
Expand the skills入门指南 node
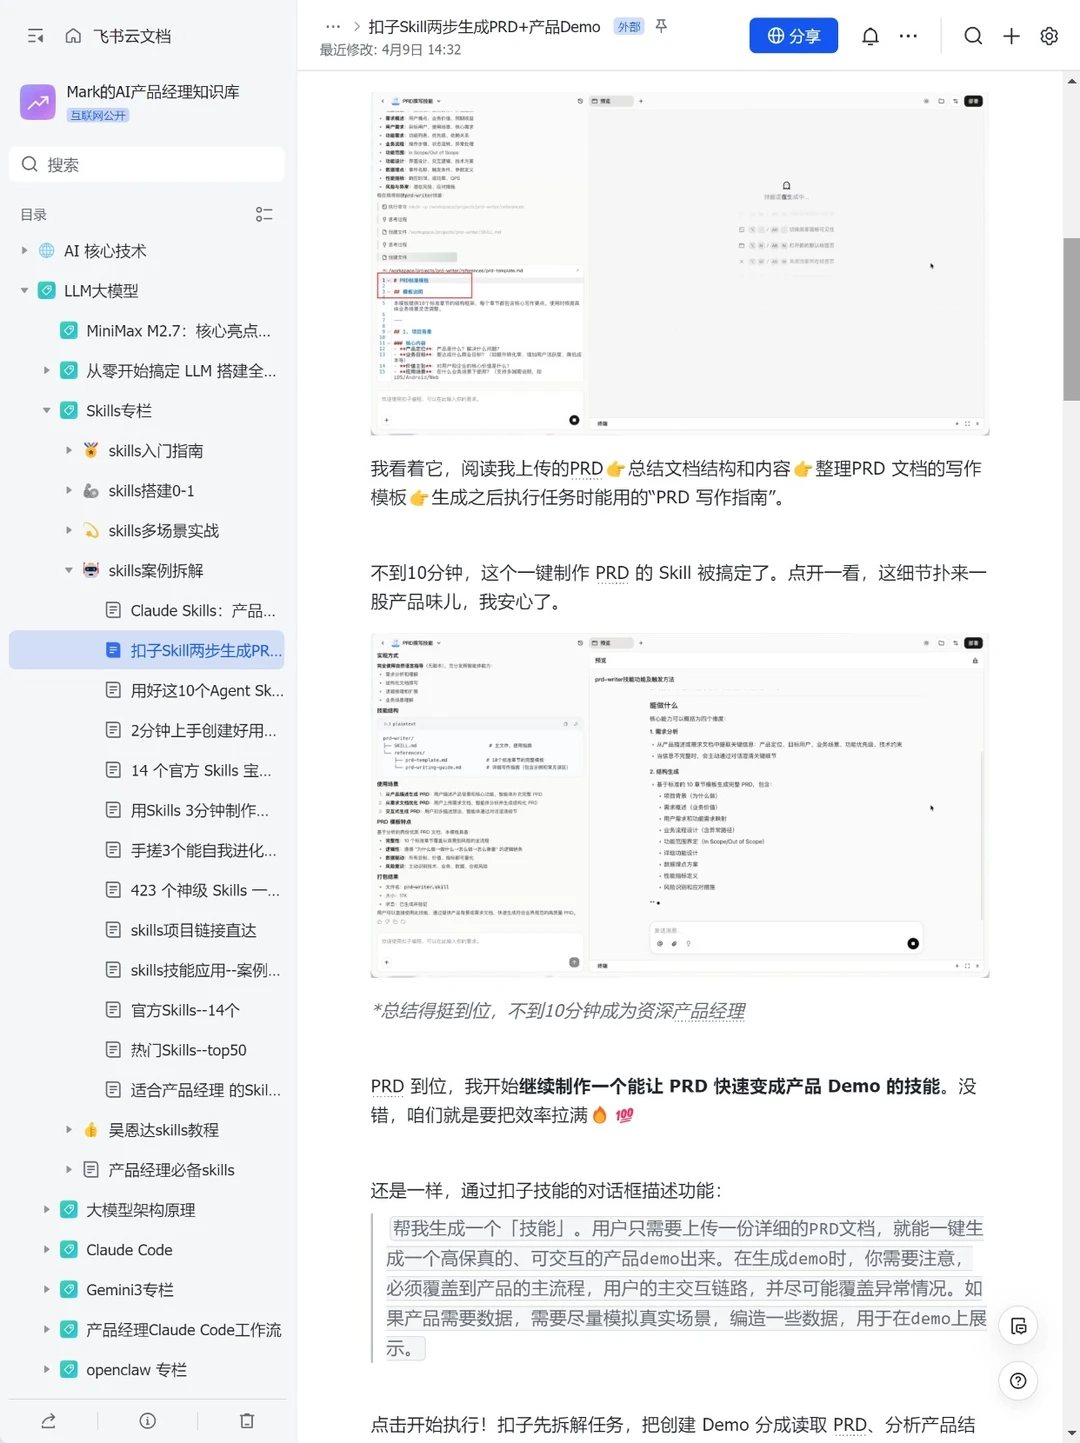pyautogui.click(x=68, y=451)
